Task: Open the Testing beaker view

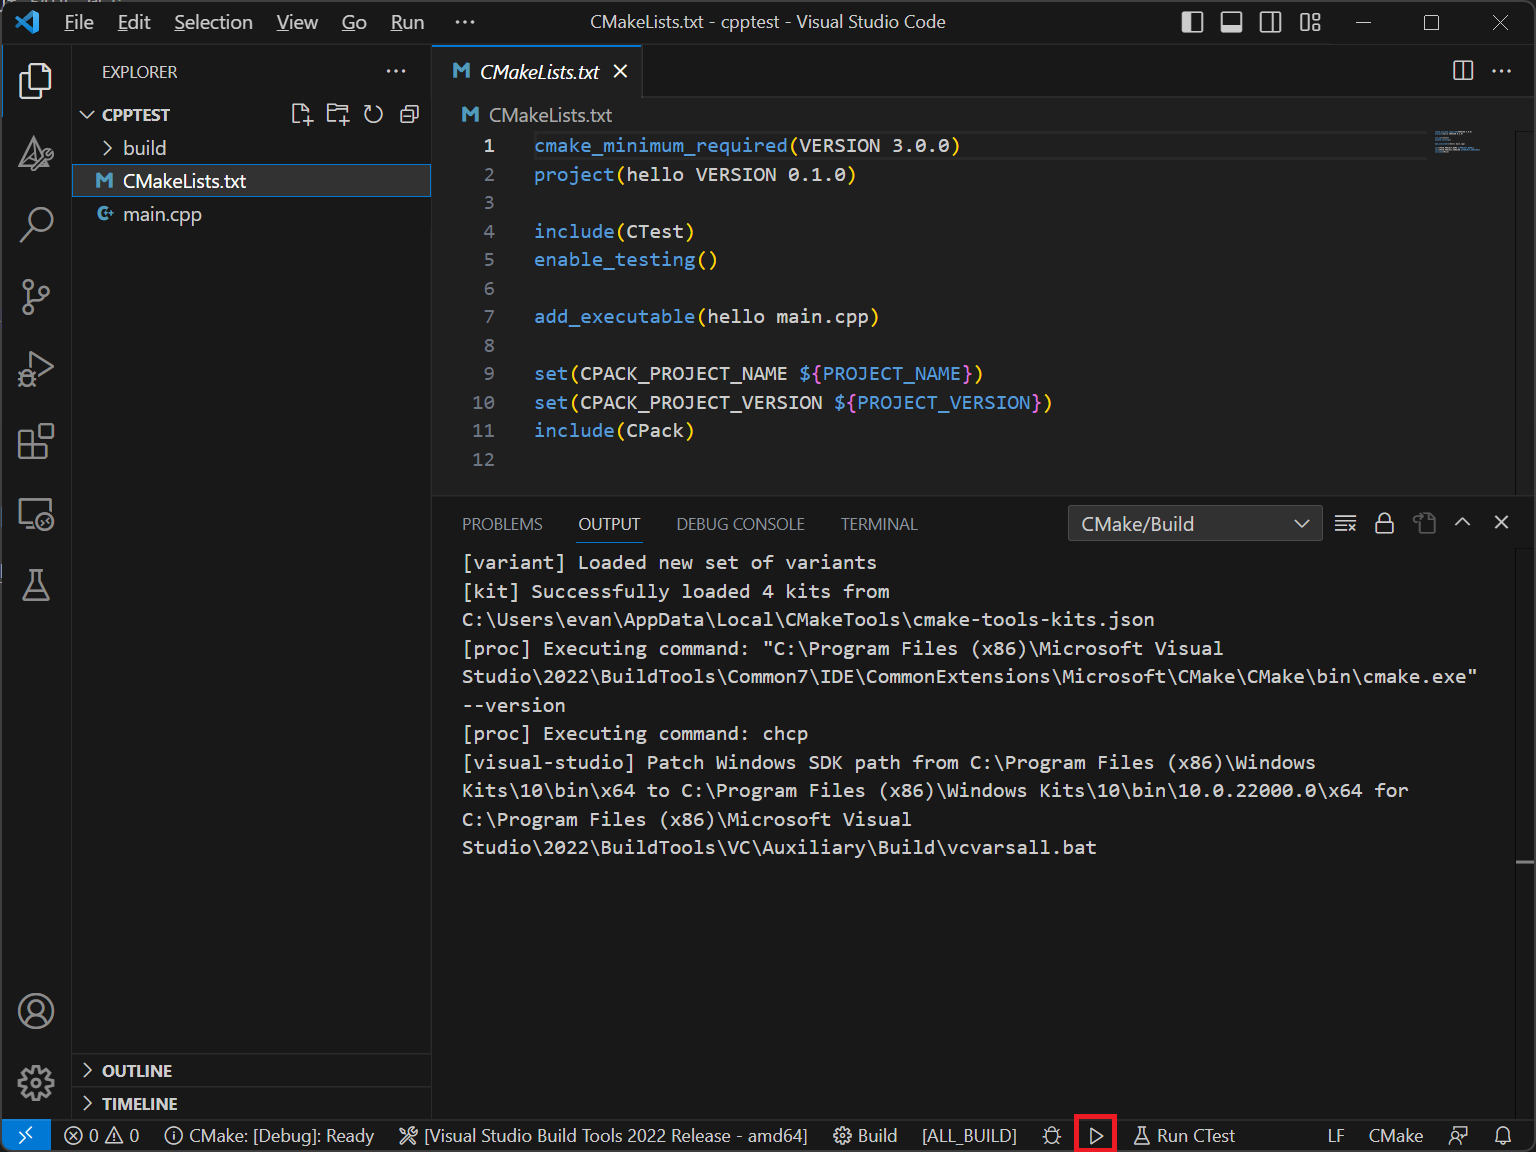Action: tap(36, 585)
